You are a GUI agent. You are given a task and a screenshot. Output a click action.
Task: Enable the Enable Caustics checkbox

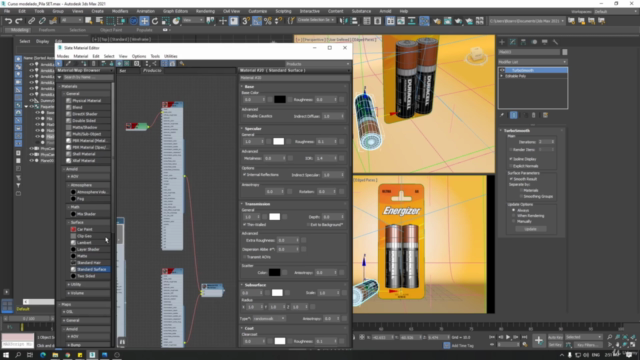[244, 116]
